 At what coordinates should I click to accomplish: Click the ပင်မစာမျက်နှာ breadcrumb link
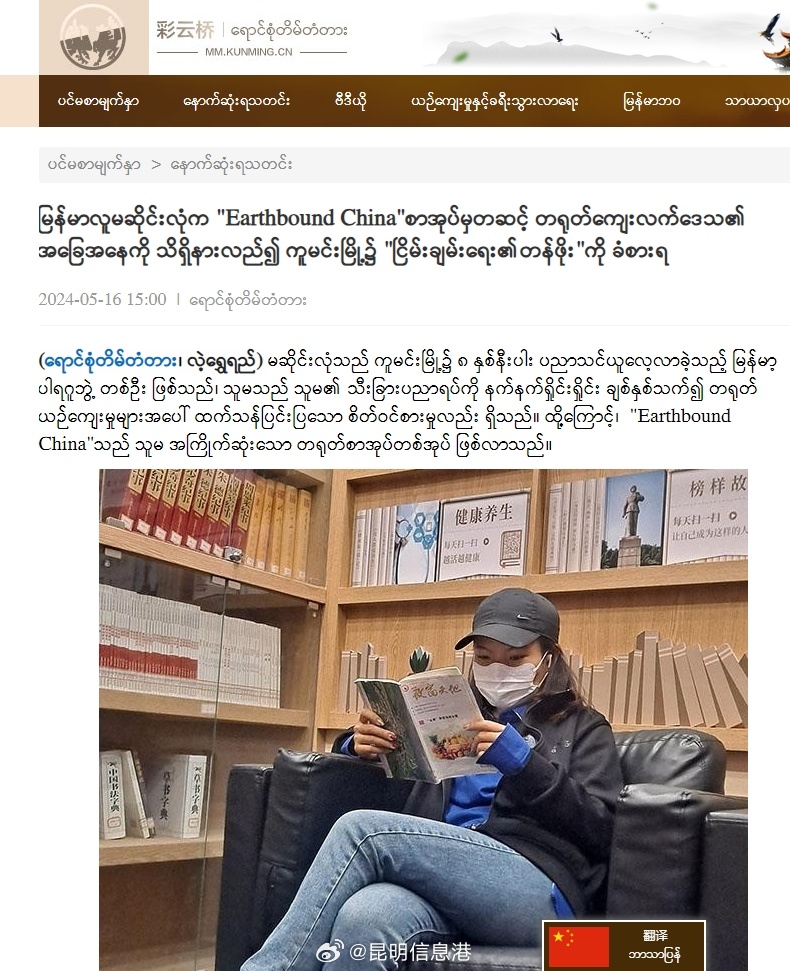pos(94,165)
